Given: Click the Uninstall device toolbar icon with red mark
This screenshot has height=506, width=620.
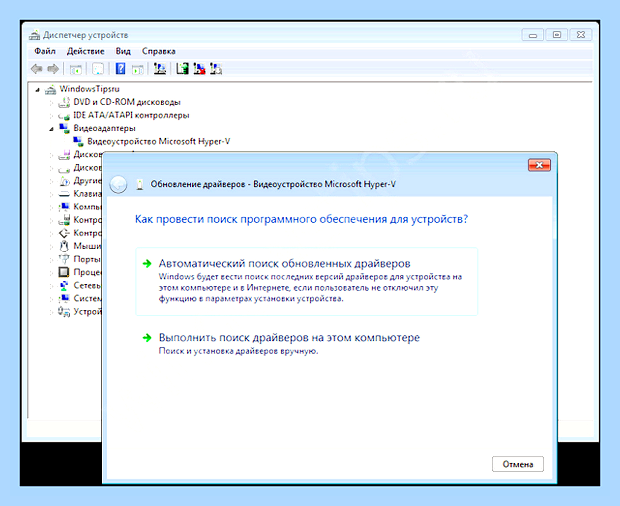Looking at the screenshot, I should 199,69.
